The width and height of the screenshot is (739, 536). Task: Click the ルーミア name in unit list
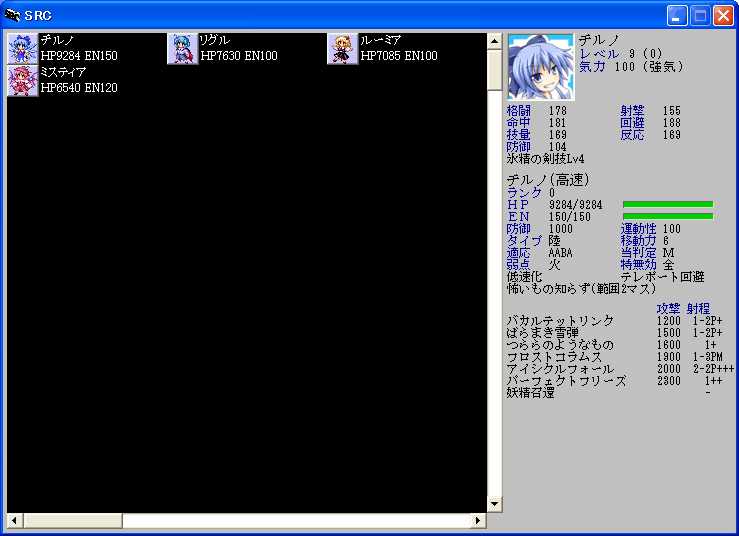tap(380, 40)
